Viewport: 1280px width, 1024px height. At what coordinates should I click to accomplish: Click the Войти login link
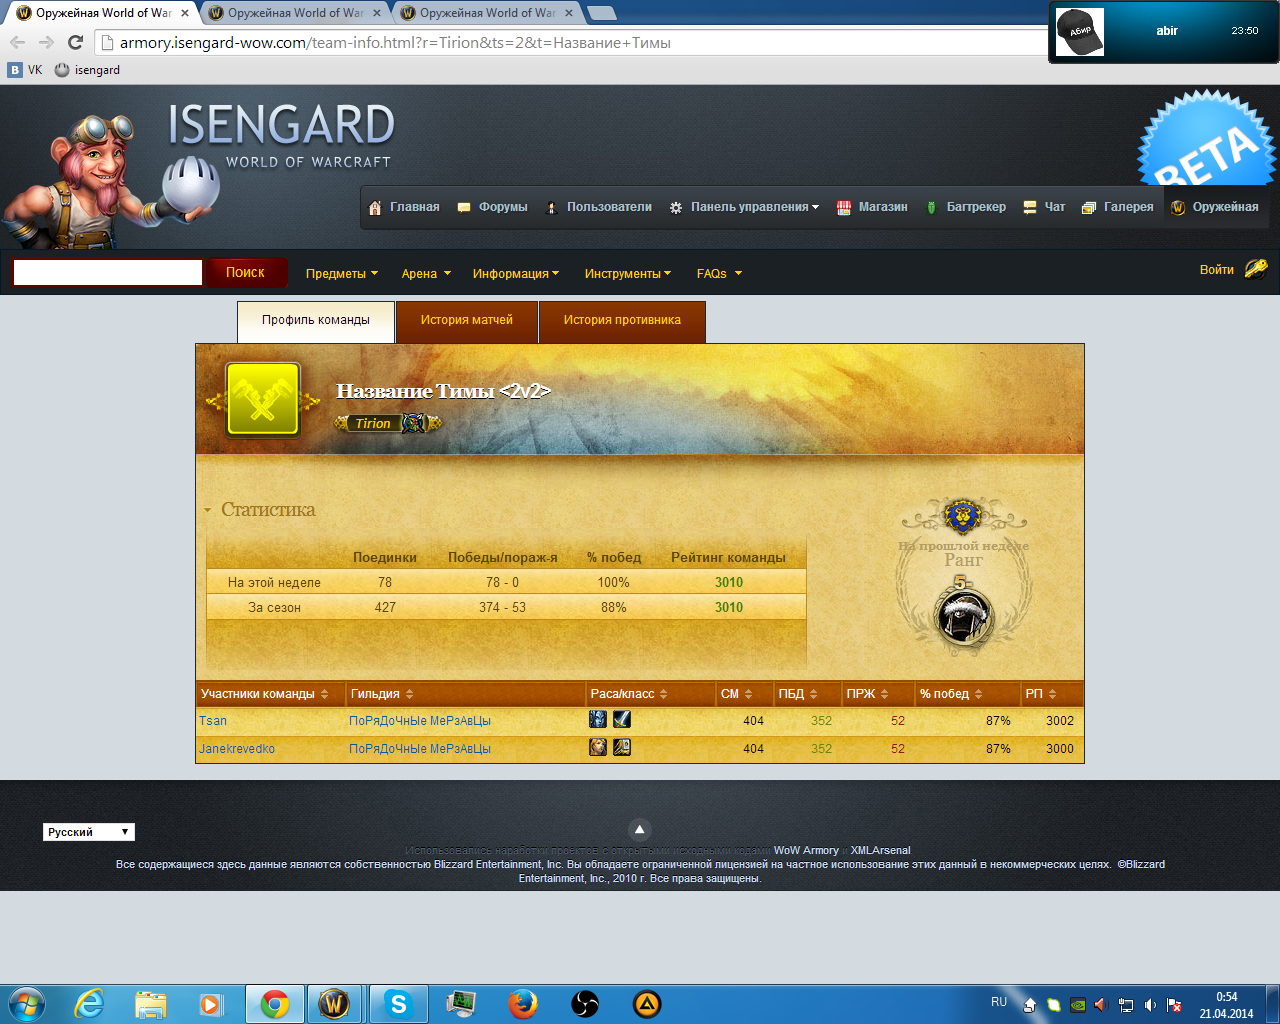pos(1217,270)
